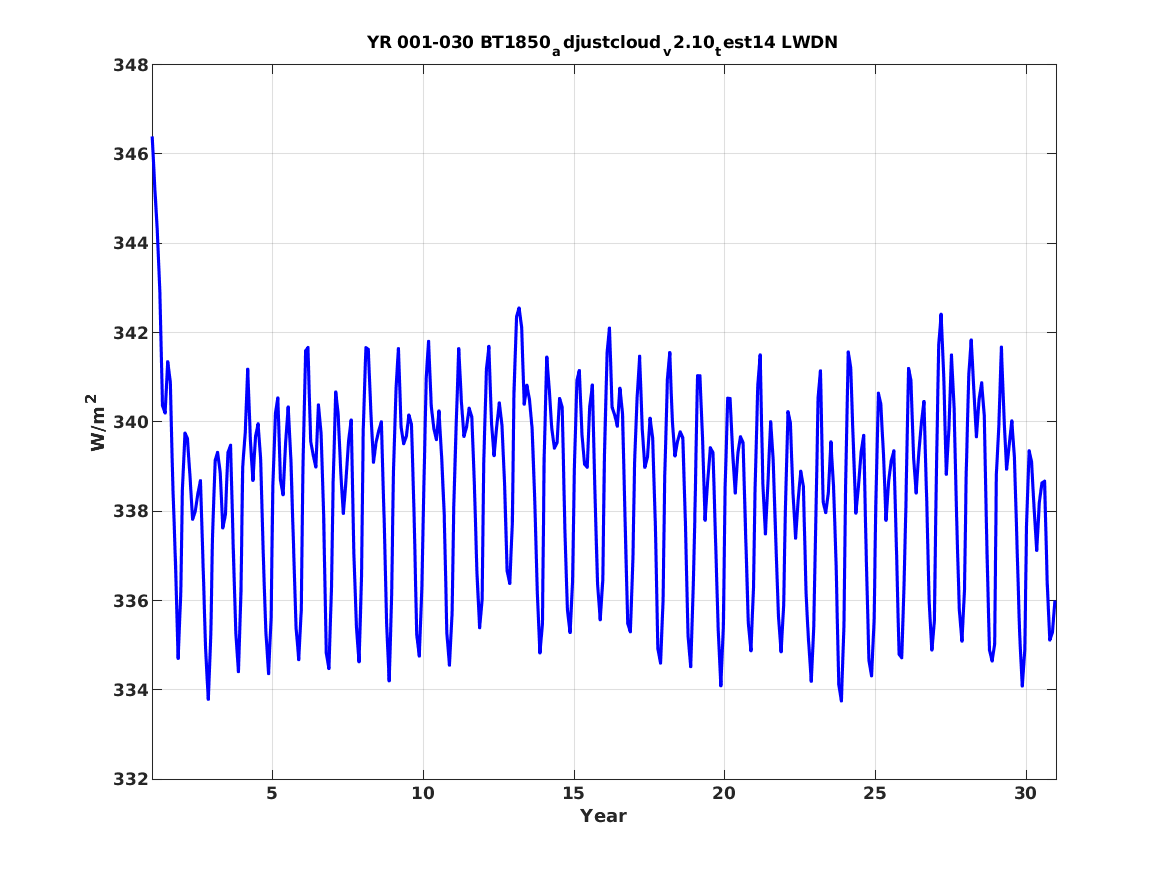The width and height of the screenshot is (1167, 875).
Task: Click the blue line's peak above 342 near year 13
Action: [519, 308]
